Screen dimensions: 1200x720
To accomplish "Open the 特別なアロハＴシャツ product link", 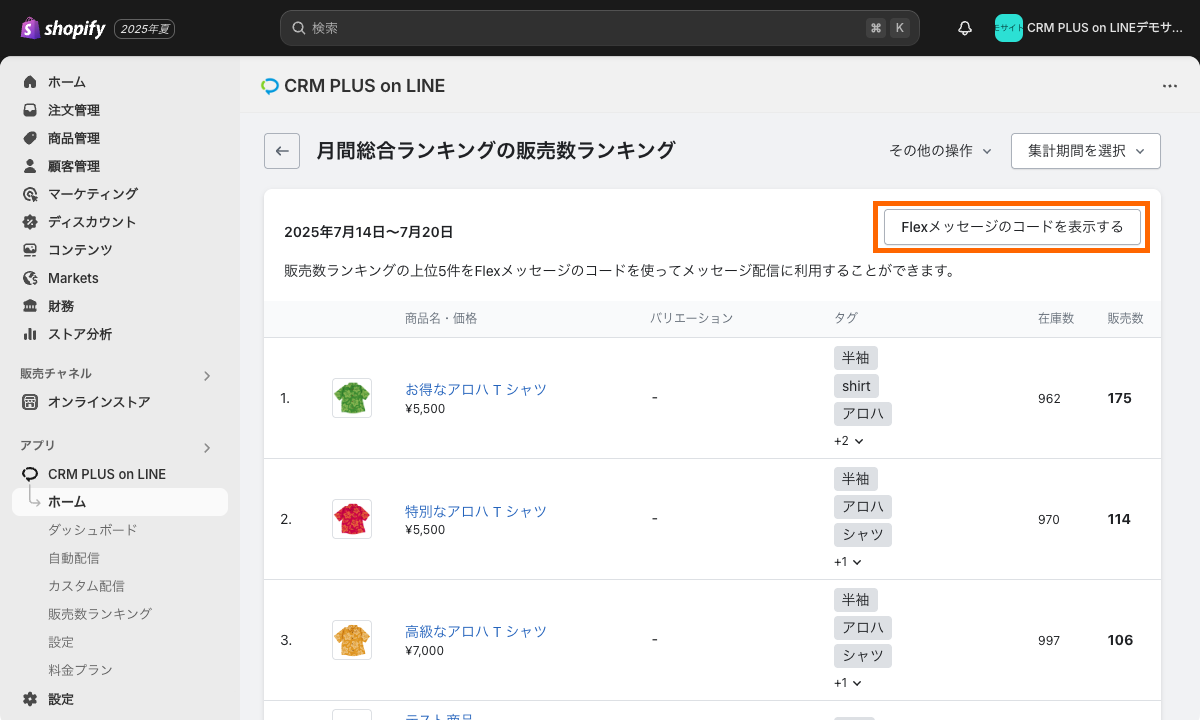I will pyautogui.click(x=476, y=511).
